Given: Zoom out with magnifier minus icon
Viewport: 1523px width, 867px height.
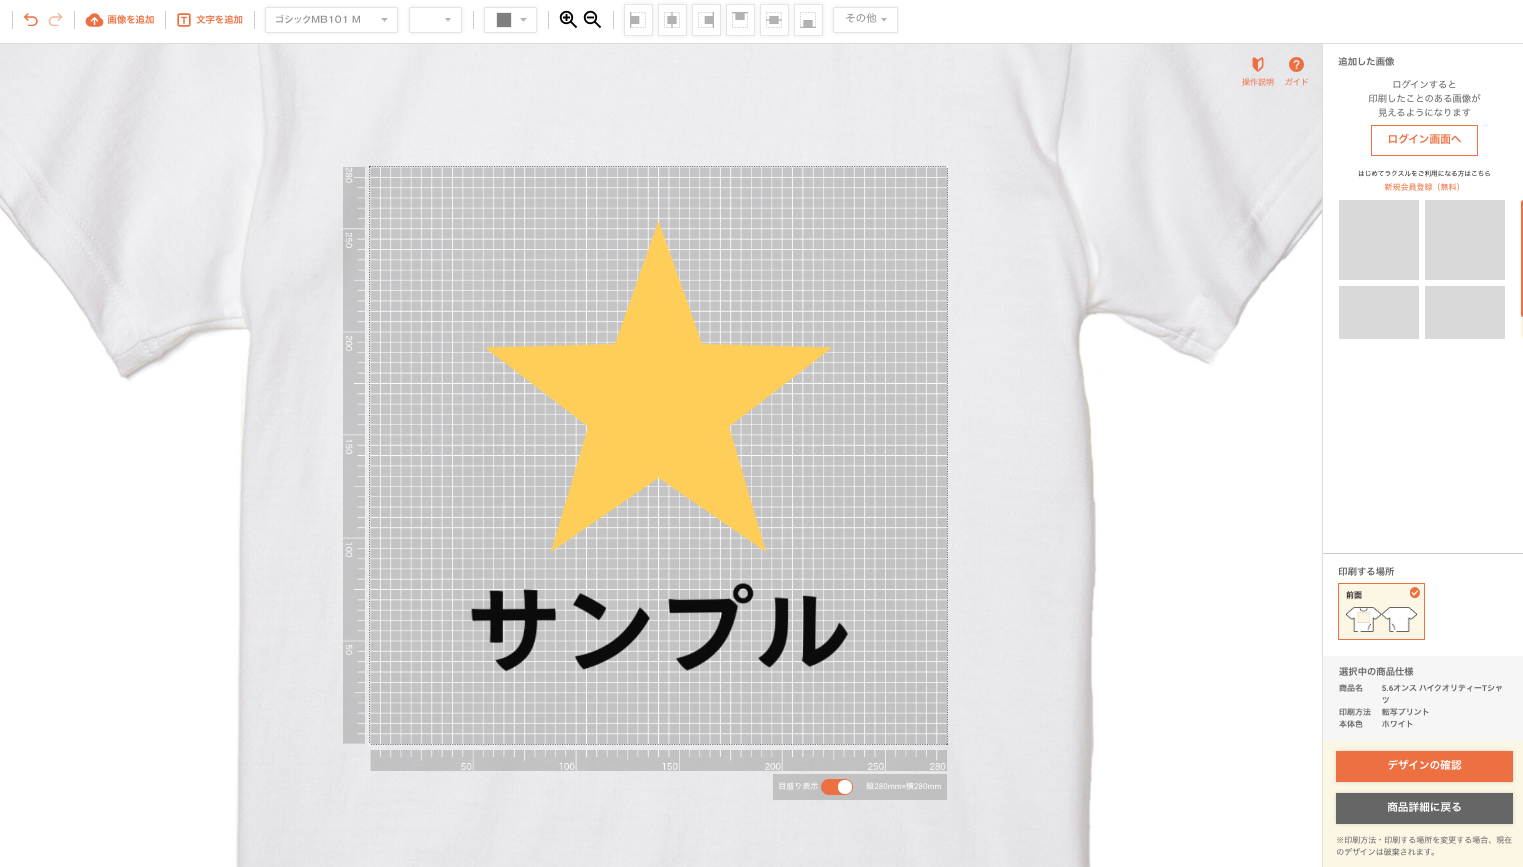Looking at the screenshot, I should pyautogui.click(x=592, y=20).
